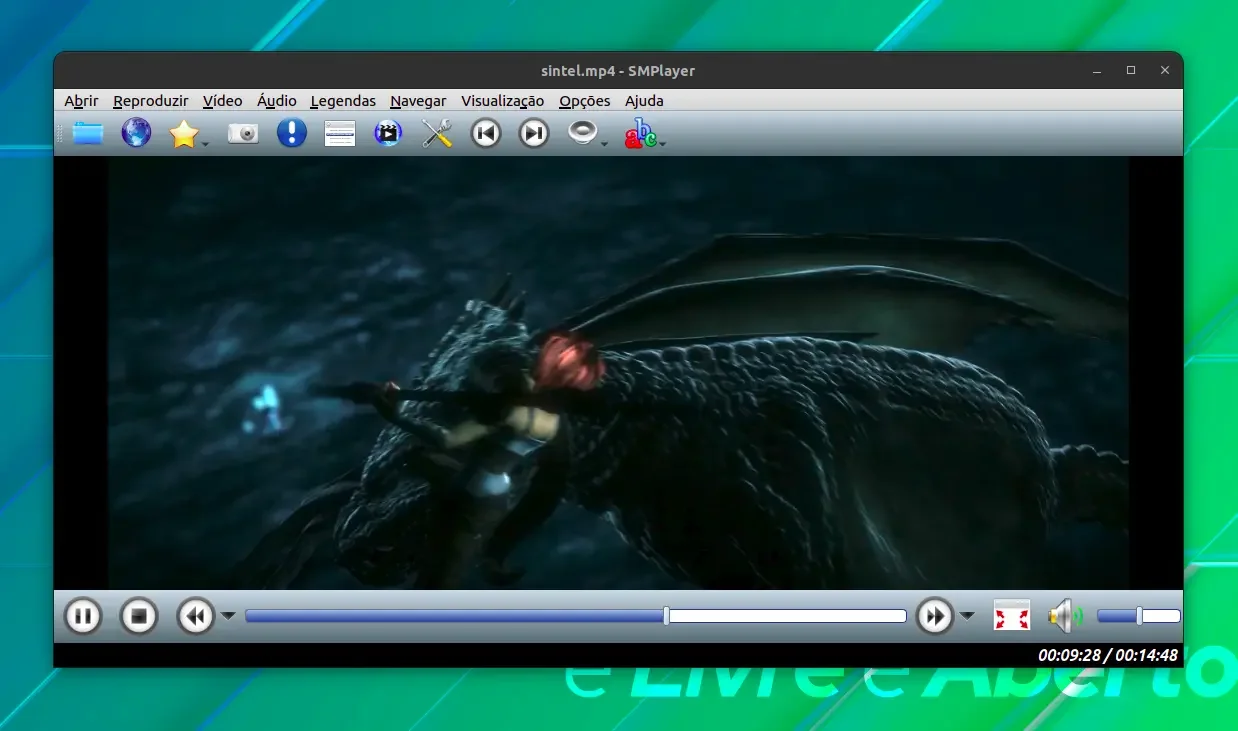Expand the rewind options dropdown arrow
1238x731 pixels.
228,616
